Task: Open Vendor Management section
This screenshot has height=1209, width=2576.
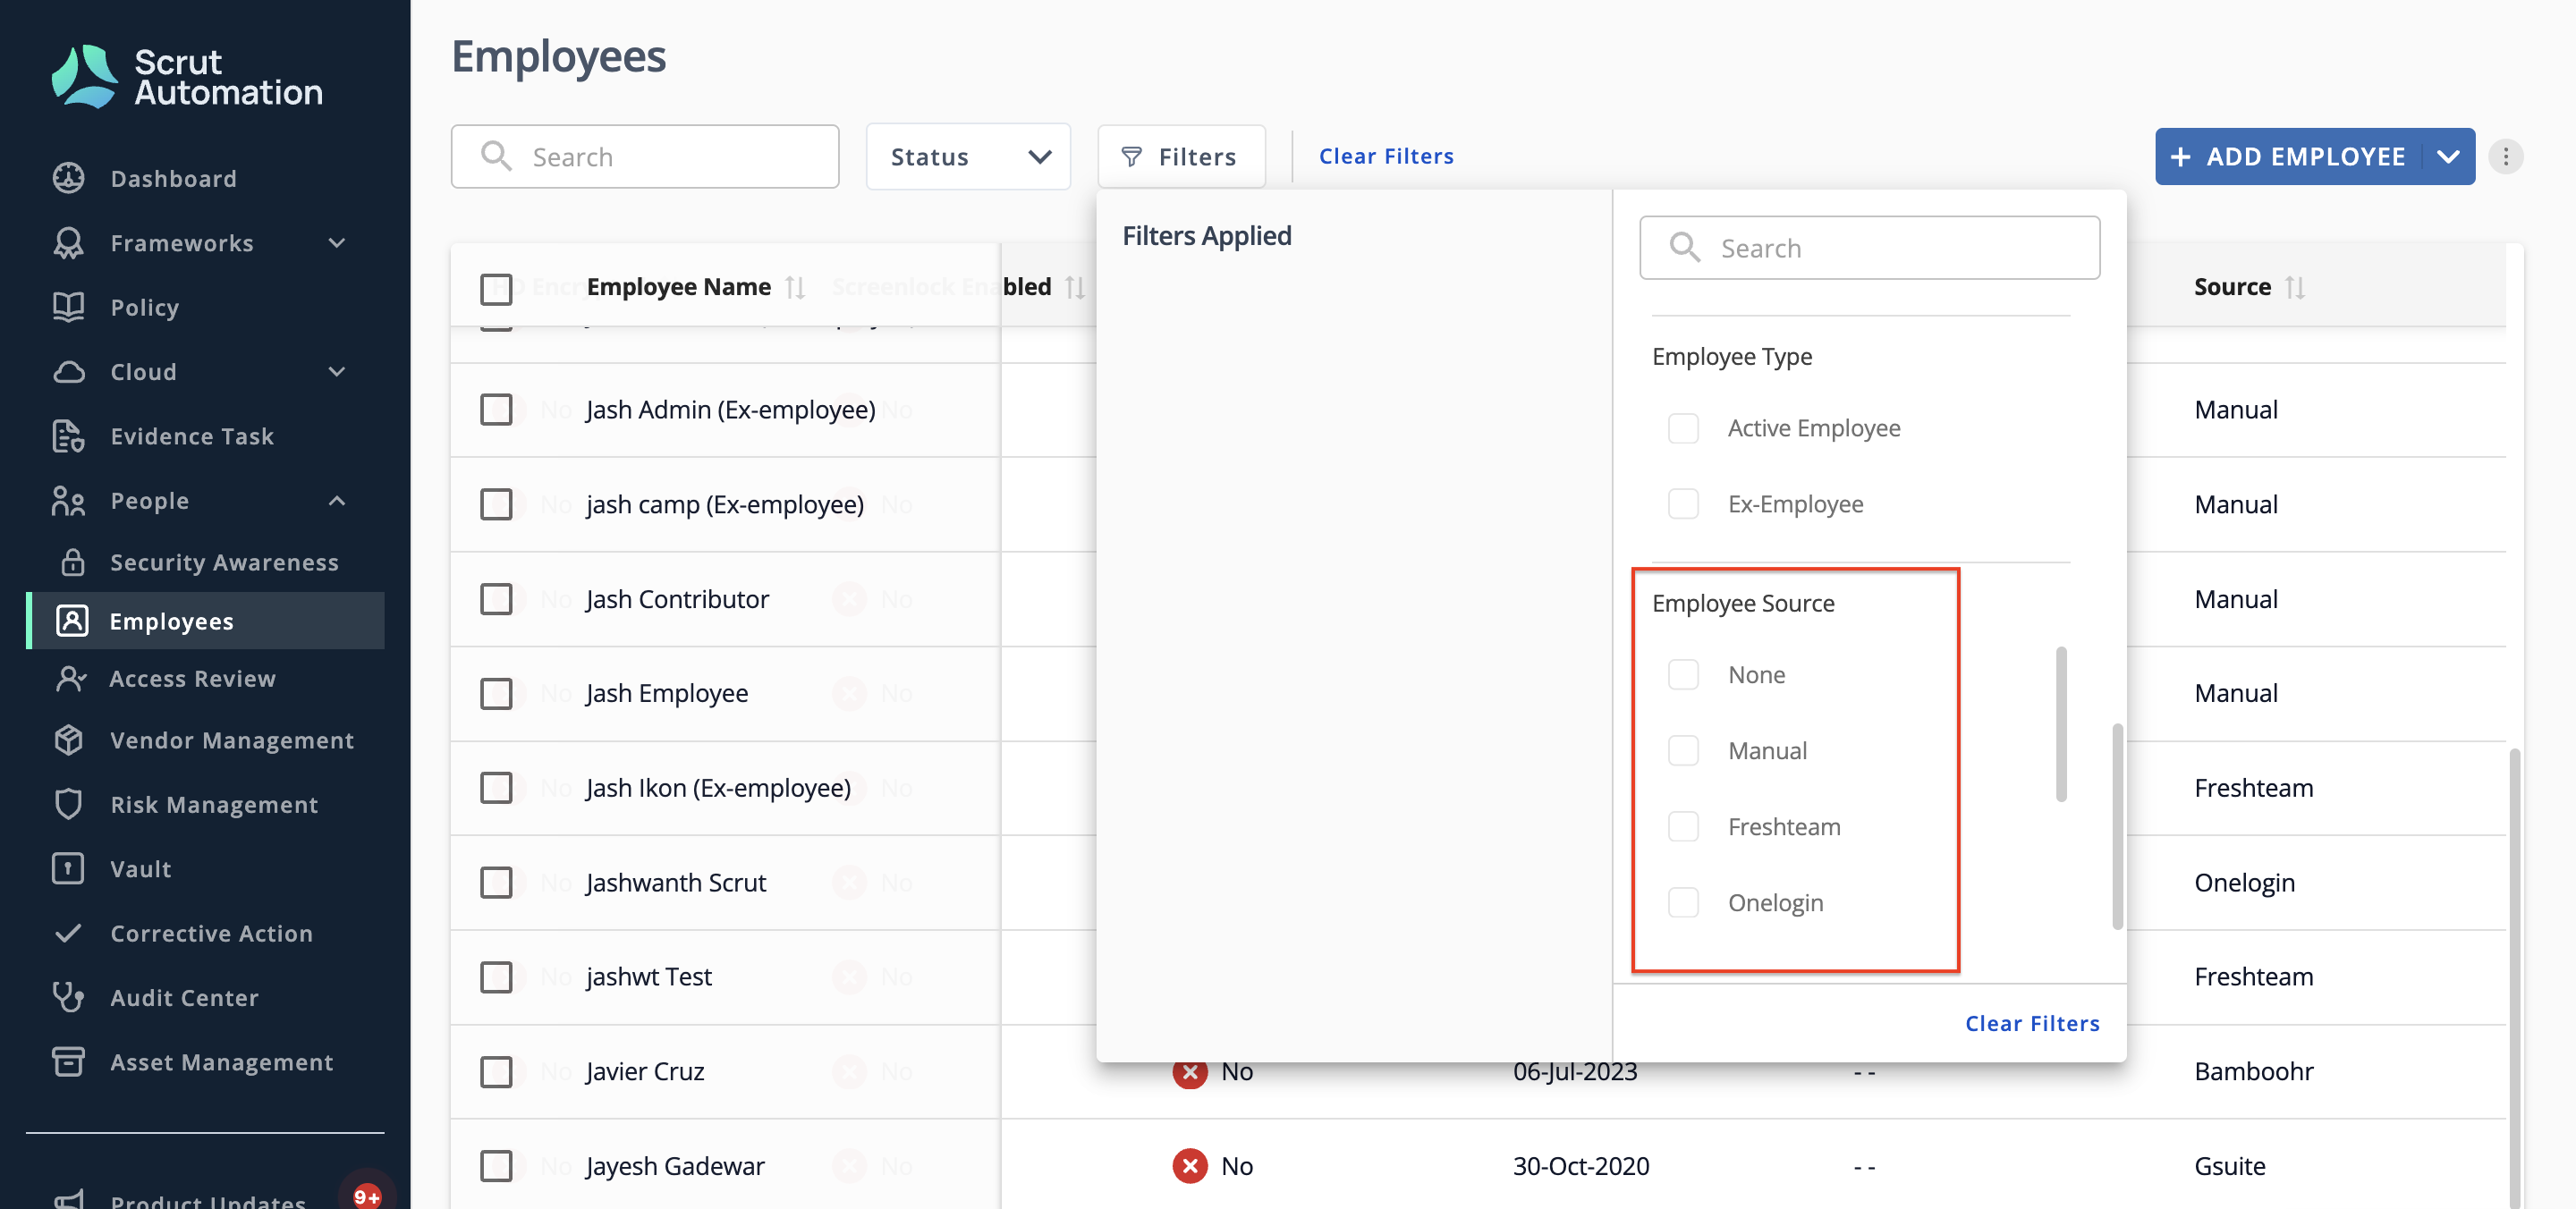Action: click(232, 741)
